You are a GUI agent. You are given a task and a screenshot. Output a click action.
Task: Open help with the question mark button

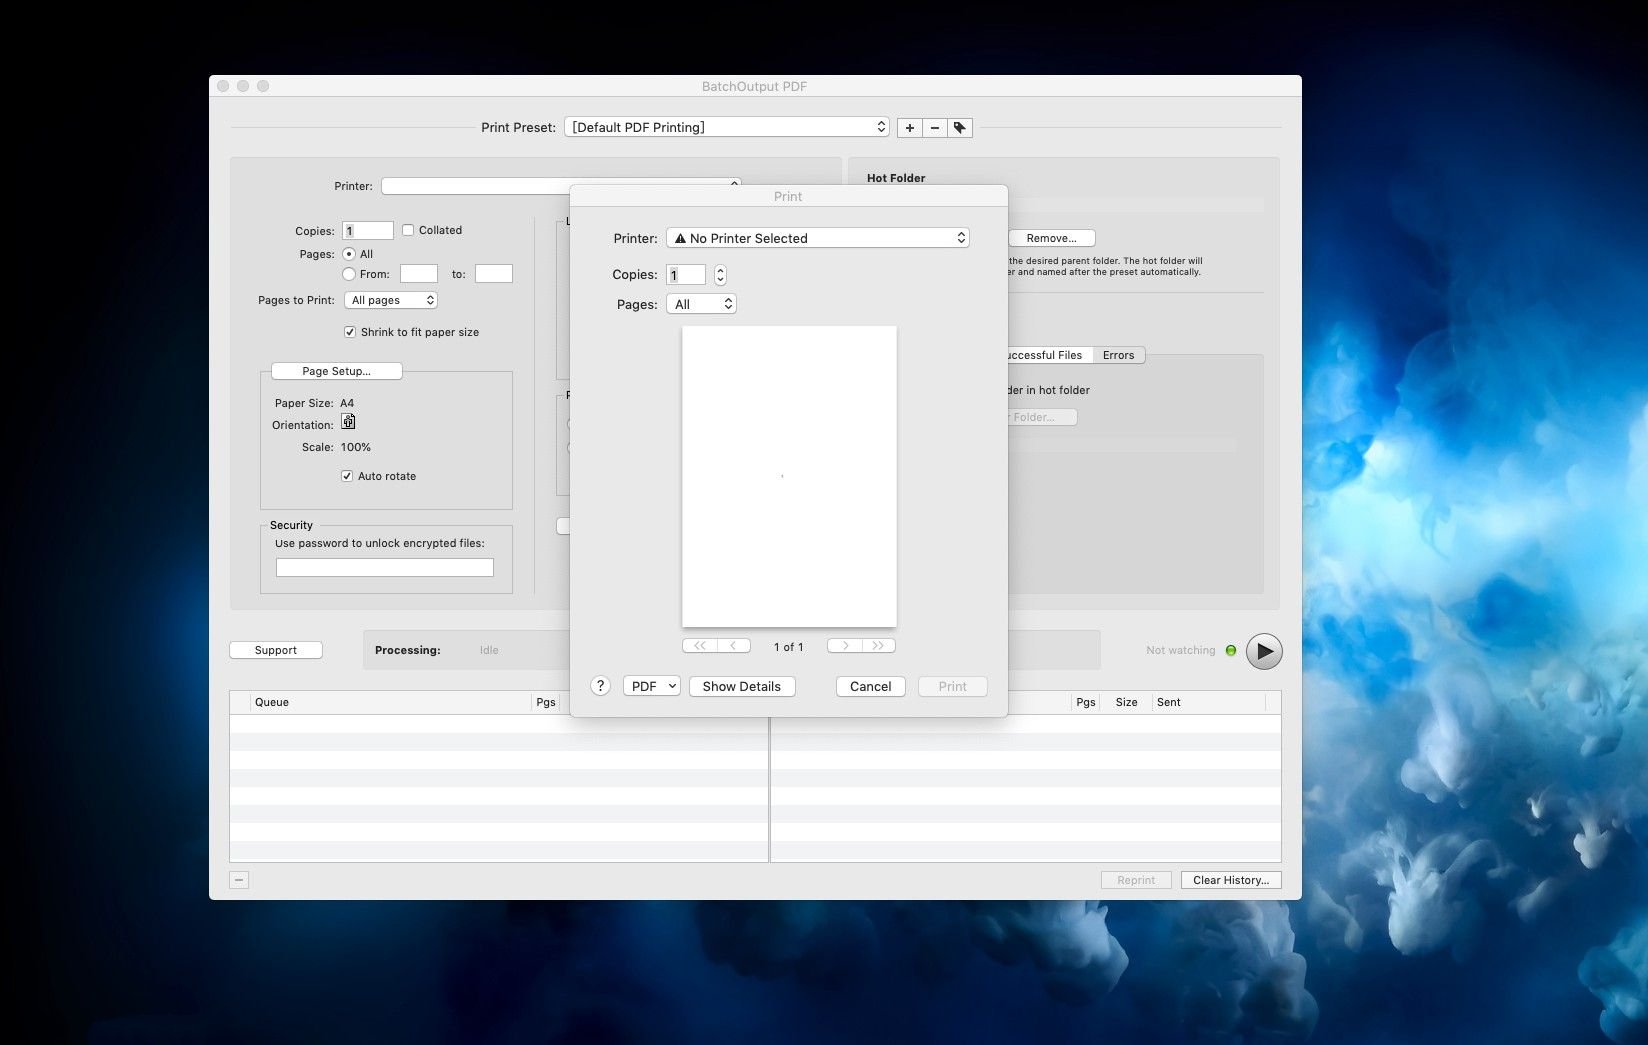[x=600, y=686]
